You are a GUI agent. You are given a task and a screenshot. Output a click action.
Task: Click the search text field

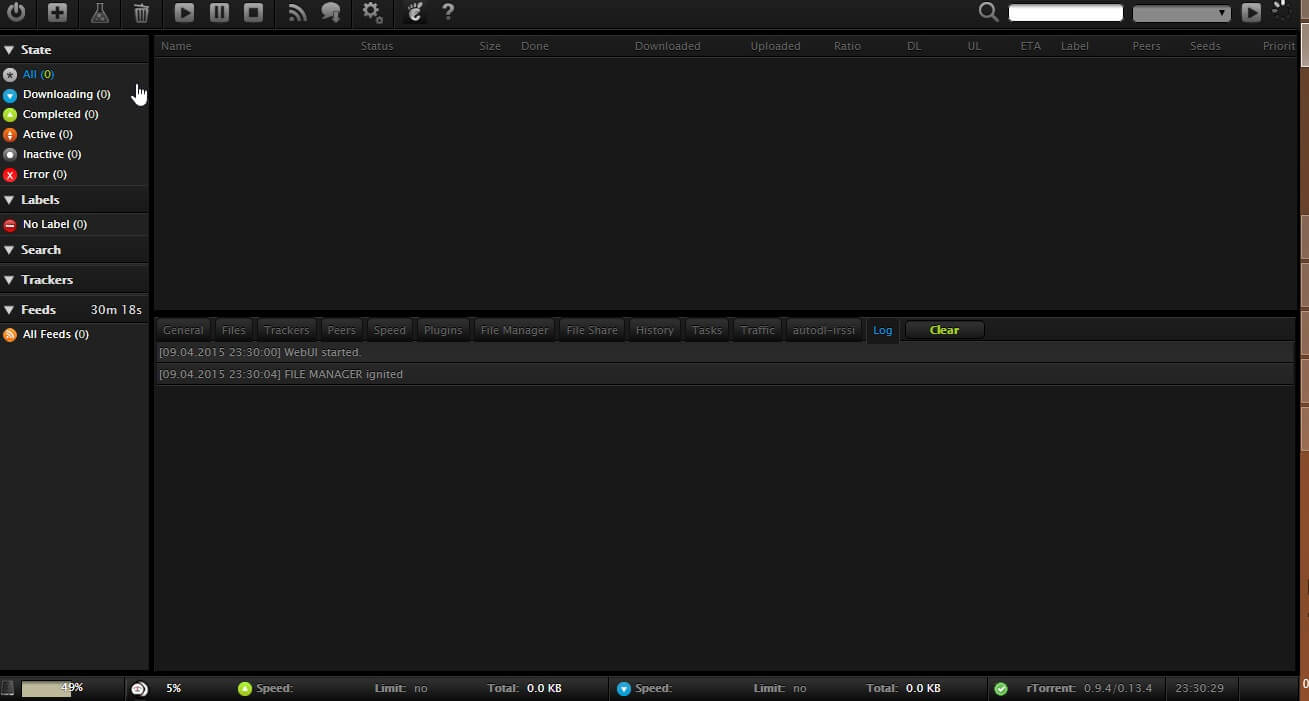(x=1065, y=13)
